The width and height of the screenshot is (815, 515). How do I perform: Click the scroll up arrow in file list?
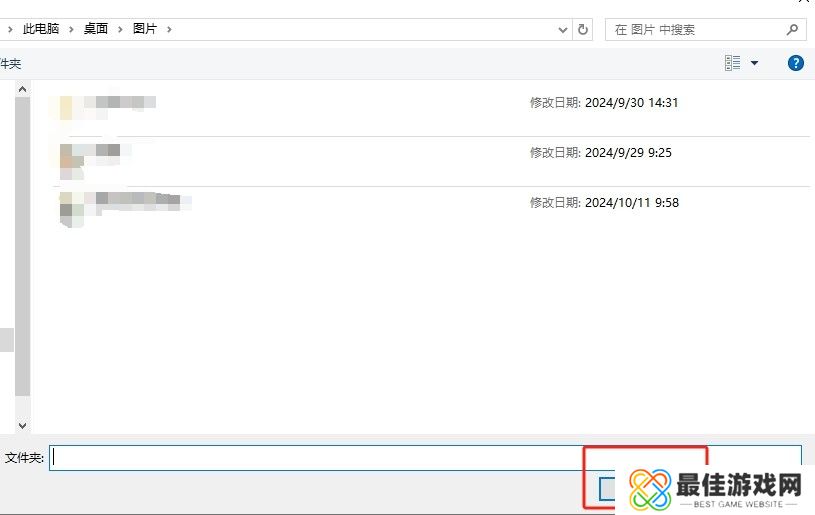[22, 90]
